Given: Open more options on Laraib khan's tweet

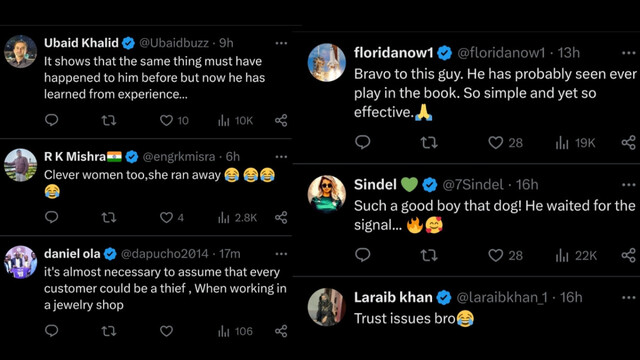Looking at the screenshot, I should click(x=629, y=298).
